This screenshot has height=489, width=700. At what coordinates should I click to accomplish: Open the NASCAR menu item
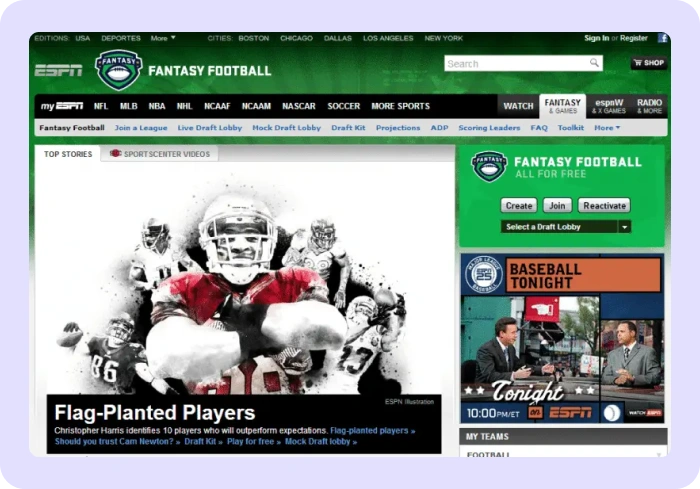(299, 106)
